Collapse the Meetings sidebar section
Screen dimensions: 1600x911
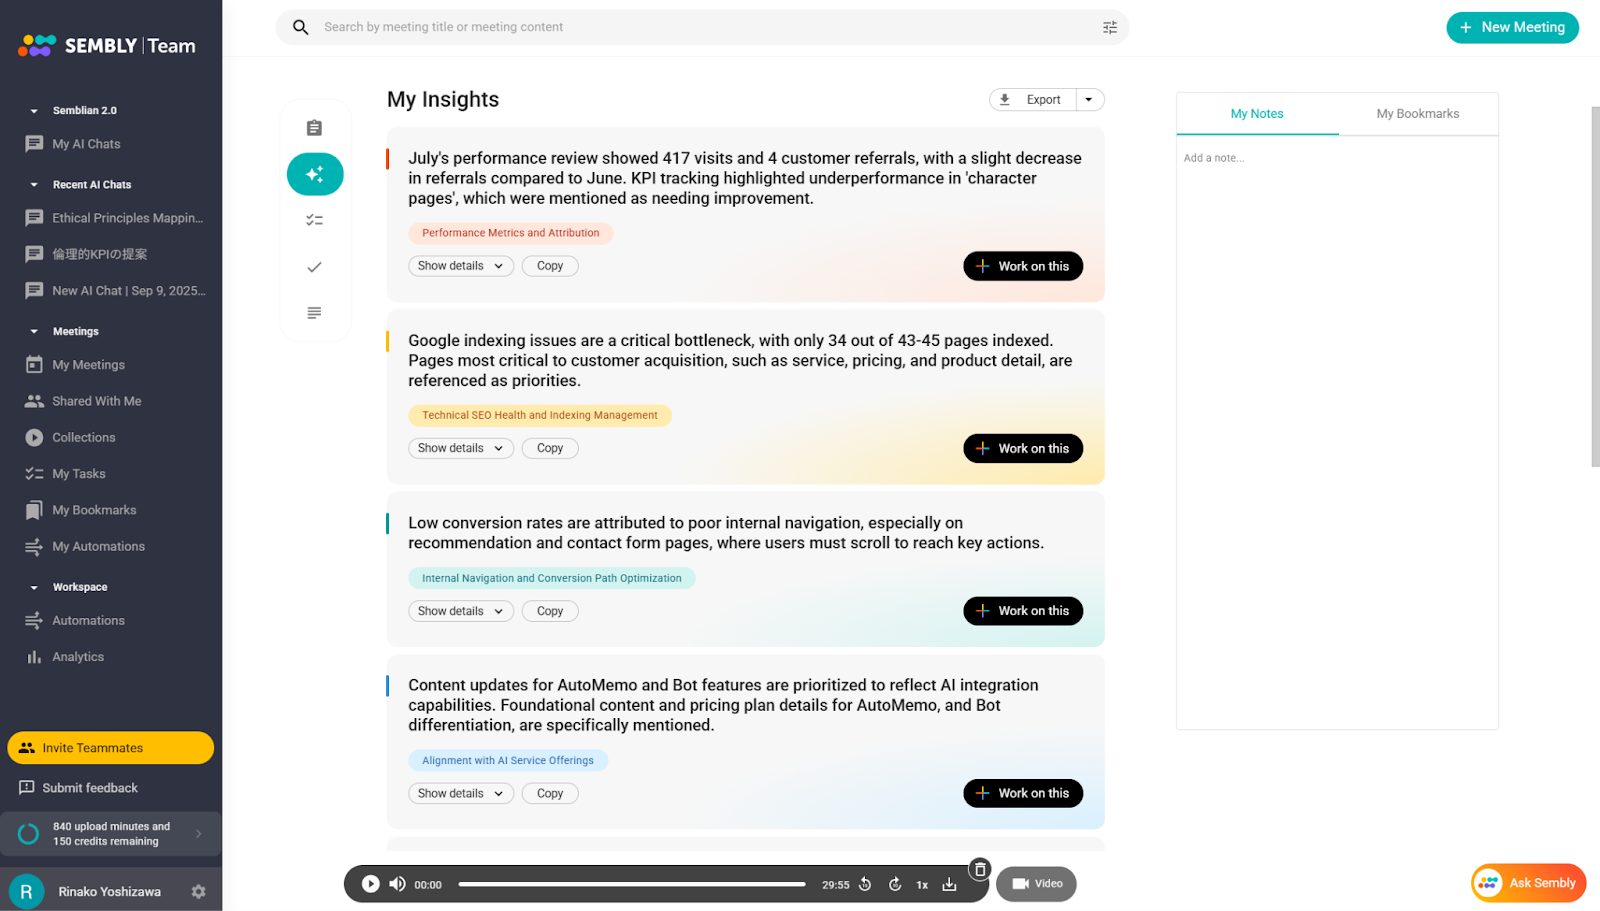pyautogui.click(x=34, y=332)
